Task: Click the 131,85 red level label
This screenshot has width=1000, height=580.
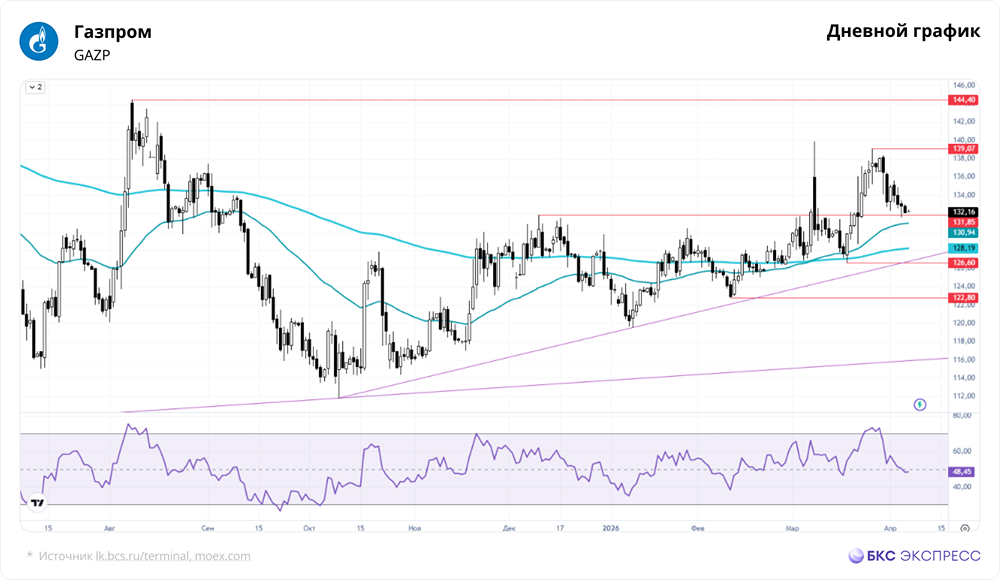Action: tap(964, 222)
